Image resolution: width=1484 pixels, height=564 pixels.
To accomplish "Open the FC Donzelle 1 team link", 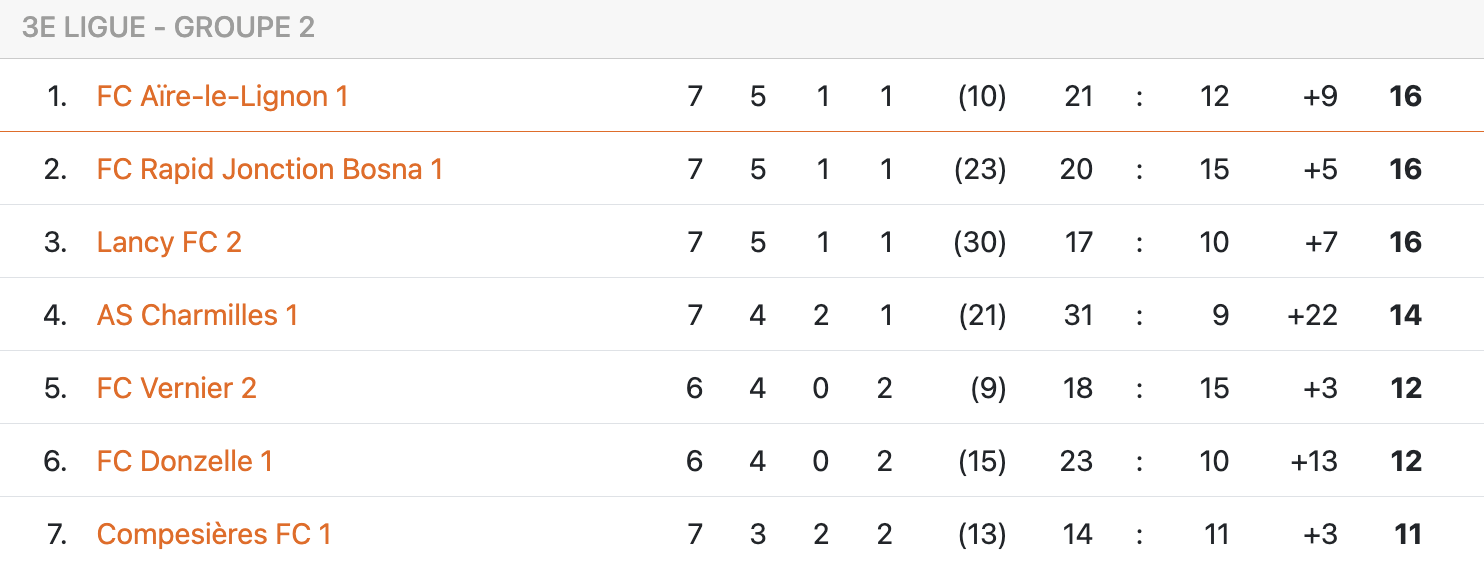I will [x=185, y=461].
